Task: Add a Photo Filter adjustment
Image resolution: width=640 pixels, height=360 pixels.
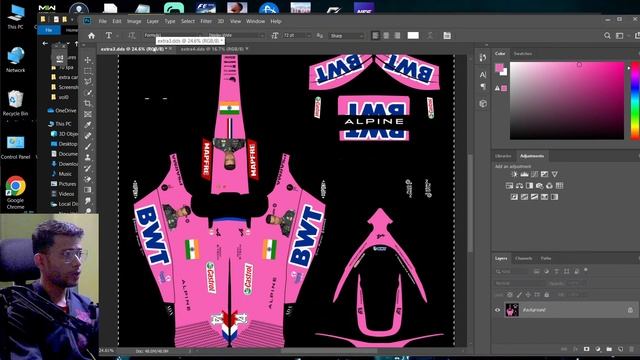Action: click(x=539, y=186)
